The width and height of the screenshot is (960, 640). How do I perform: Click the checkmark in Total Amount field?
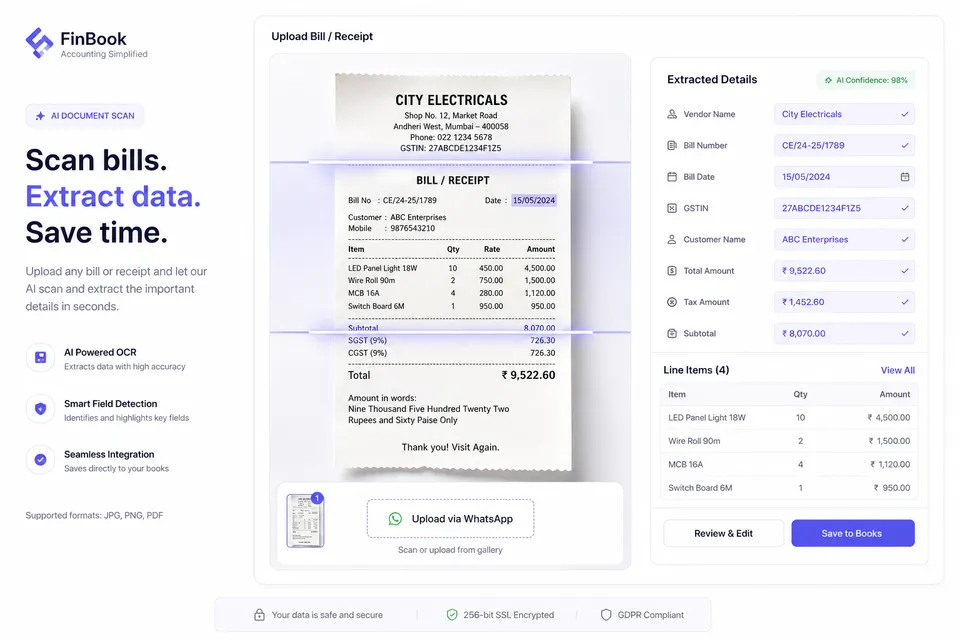(905, 271)
